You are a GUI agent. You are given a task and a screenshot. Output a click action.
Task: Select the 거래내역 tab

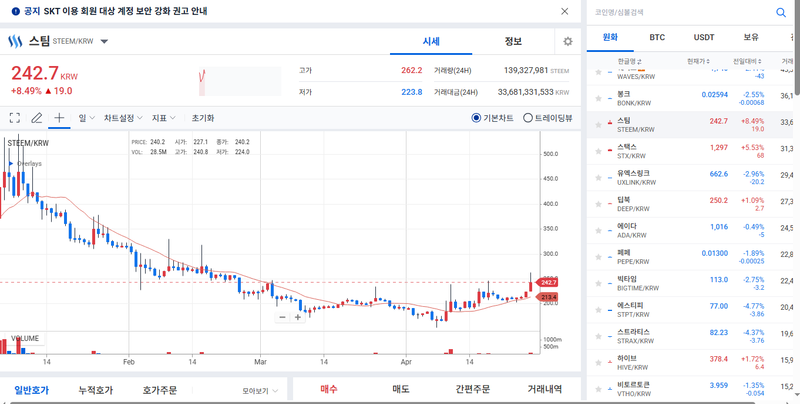point(544,389)
